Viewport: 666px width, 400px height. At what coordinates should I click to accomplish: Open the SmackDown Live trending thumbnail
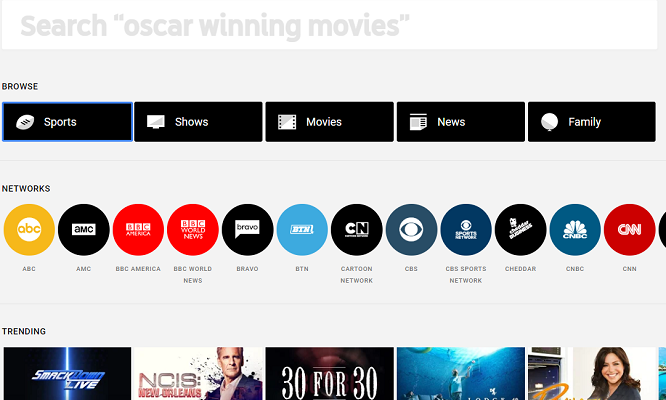(x=67, y=374)
